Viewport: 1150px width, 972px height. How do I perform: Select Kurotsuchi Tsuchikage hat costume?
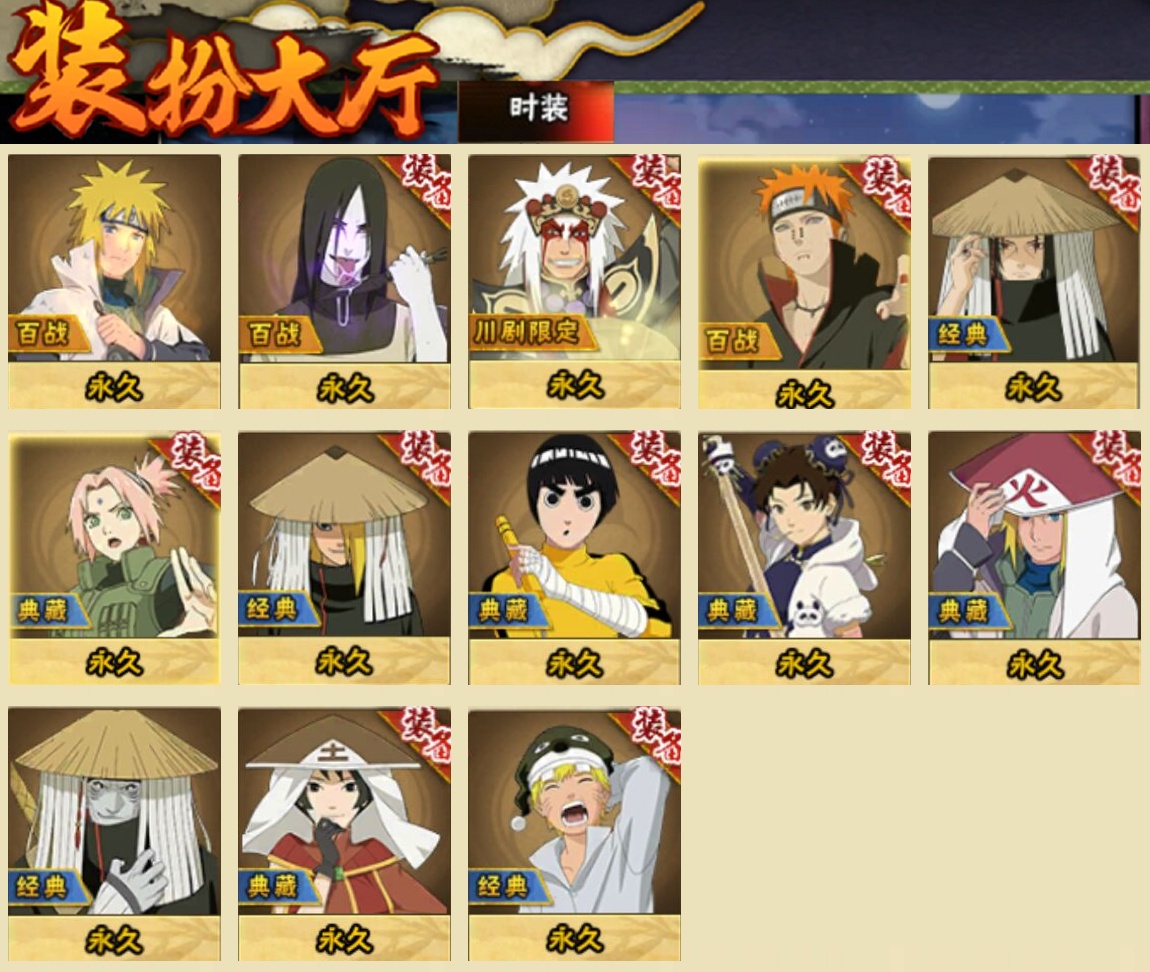click(x=344, y=834)
